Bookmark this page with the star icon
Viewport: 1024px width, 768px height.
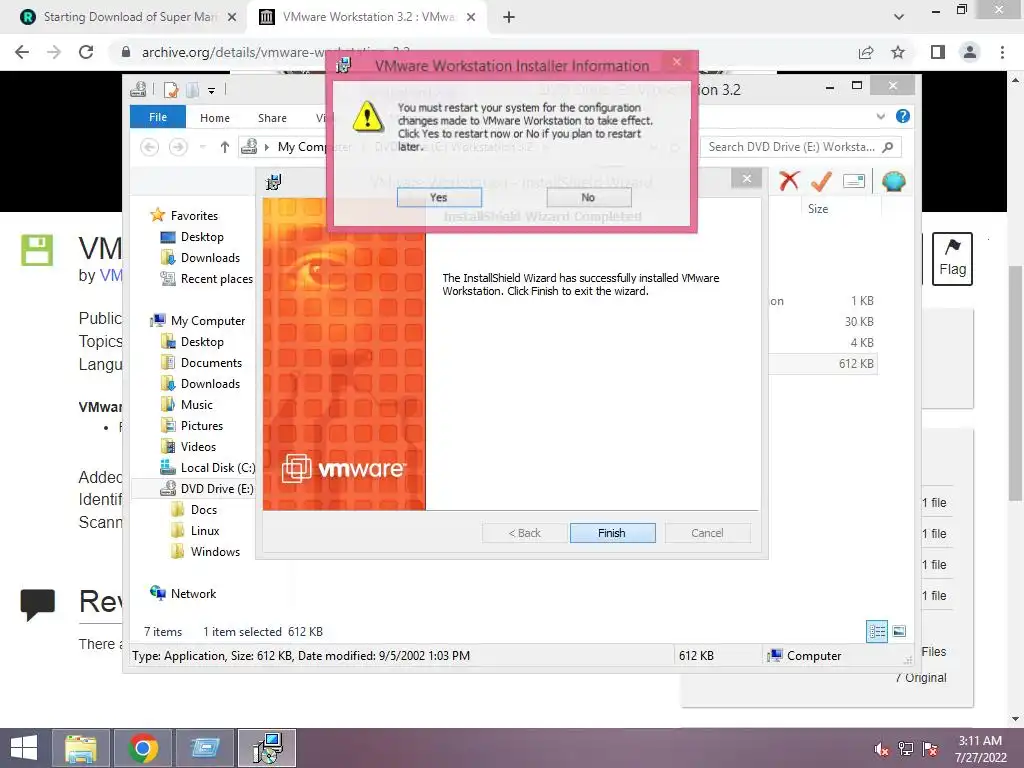click(898, 52)
